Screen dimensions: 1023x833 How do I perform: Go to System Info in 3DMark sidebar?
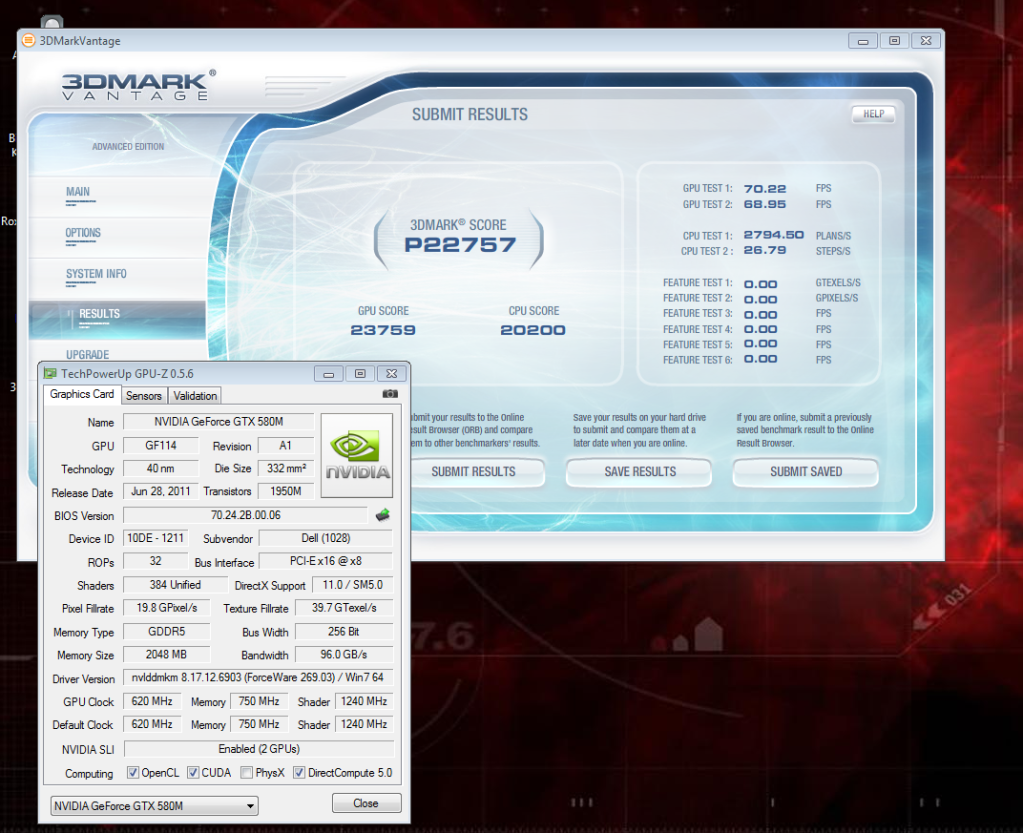pos(96,274)
